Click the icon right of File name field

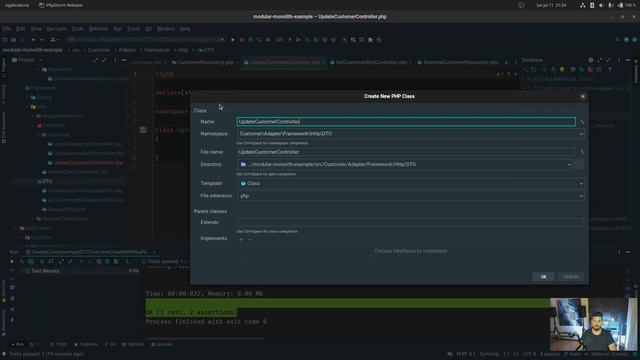pos(582,152)
